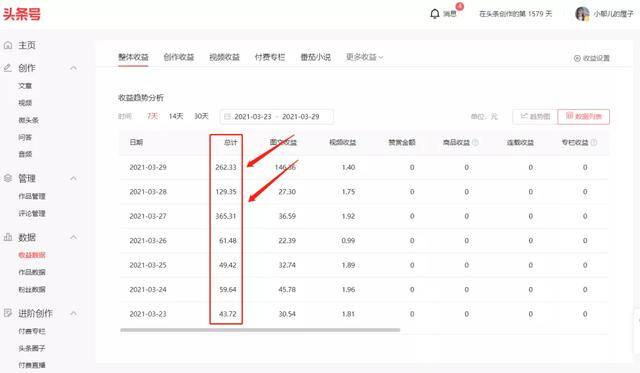This screenshot has width=640, height=373.
Task: Switch to the 整体收益 tab
Action: point(133,57)
